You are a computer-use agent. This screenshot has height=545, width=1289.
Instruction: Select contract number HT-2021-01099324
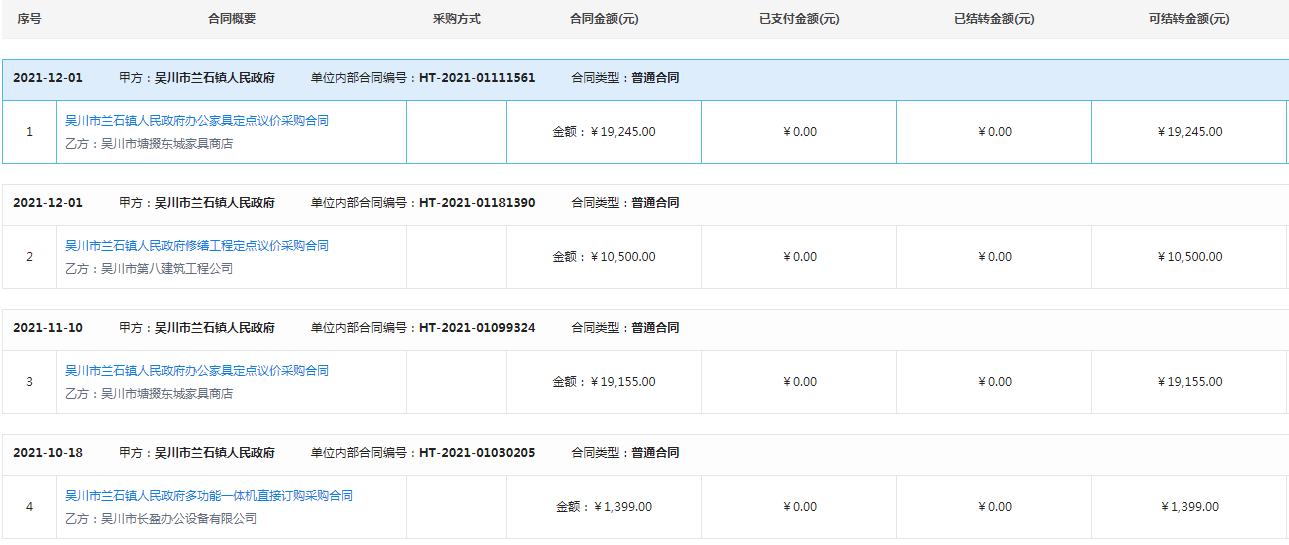pyautogui.click(x=477, y=328)
